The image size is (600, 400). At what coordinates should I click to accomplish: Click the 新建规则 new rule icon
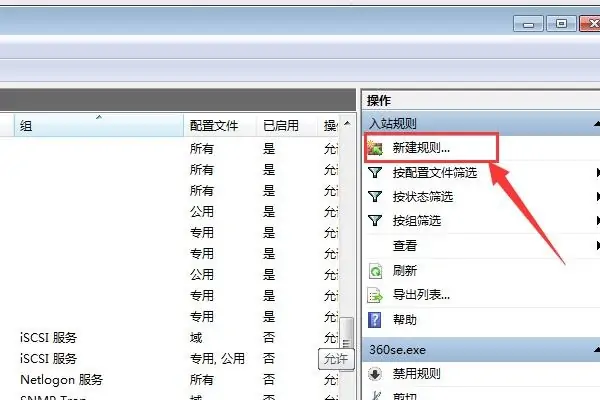coord(375,148)
